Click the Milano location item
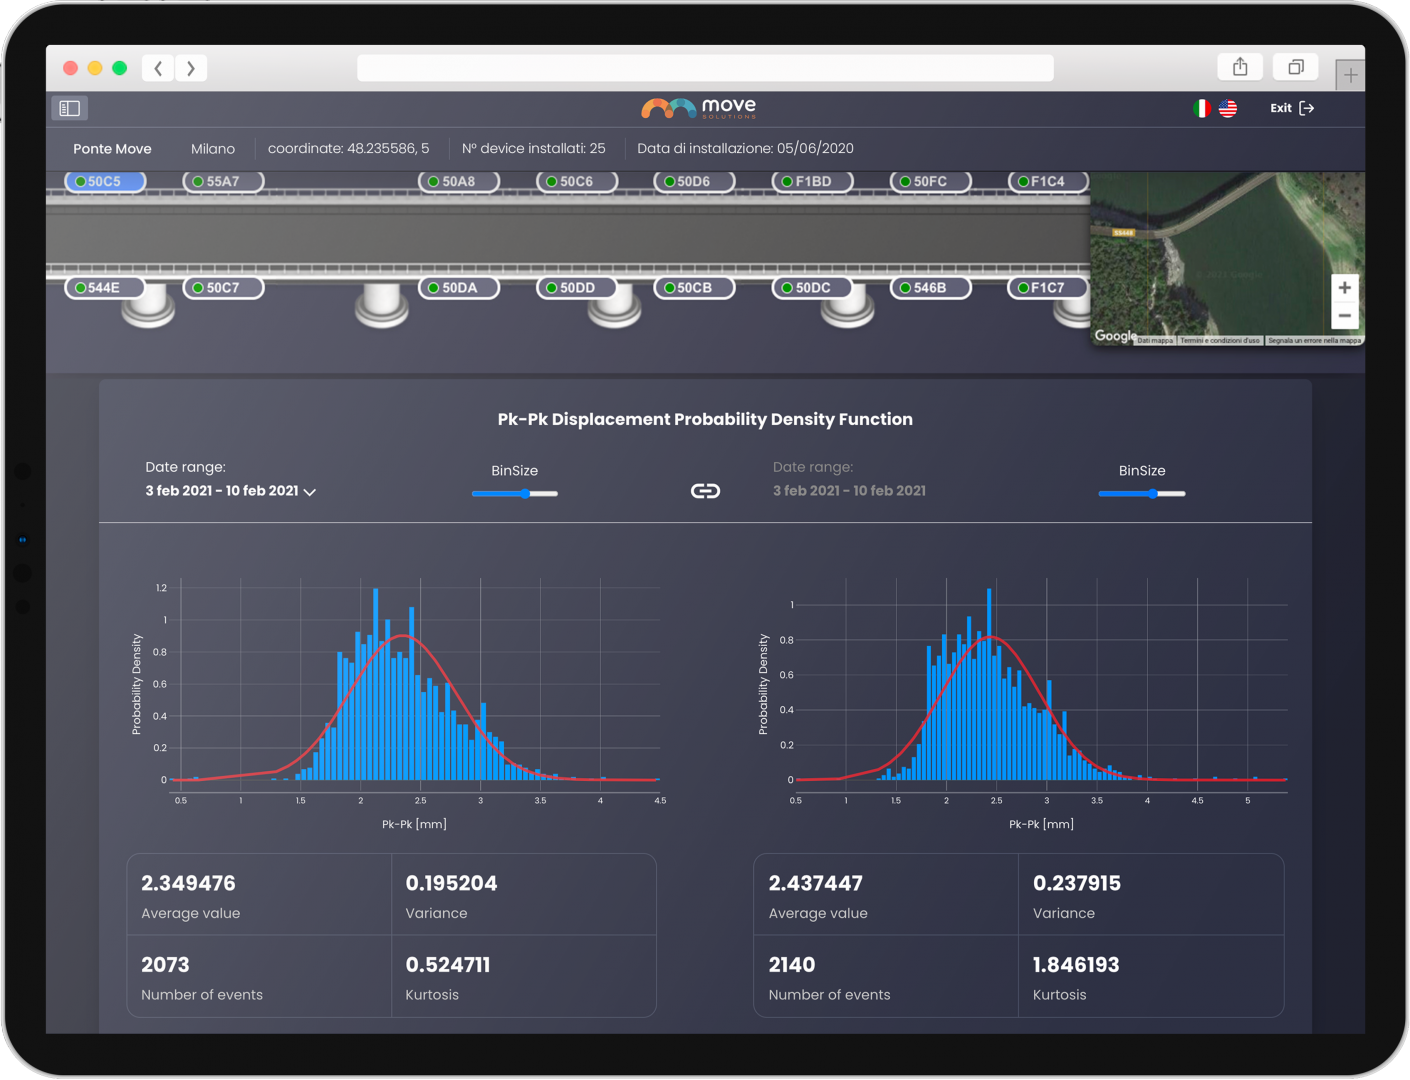The height and width of the screenshot is (1080, 1410). pyautogui.click(x=213, y=149)
